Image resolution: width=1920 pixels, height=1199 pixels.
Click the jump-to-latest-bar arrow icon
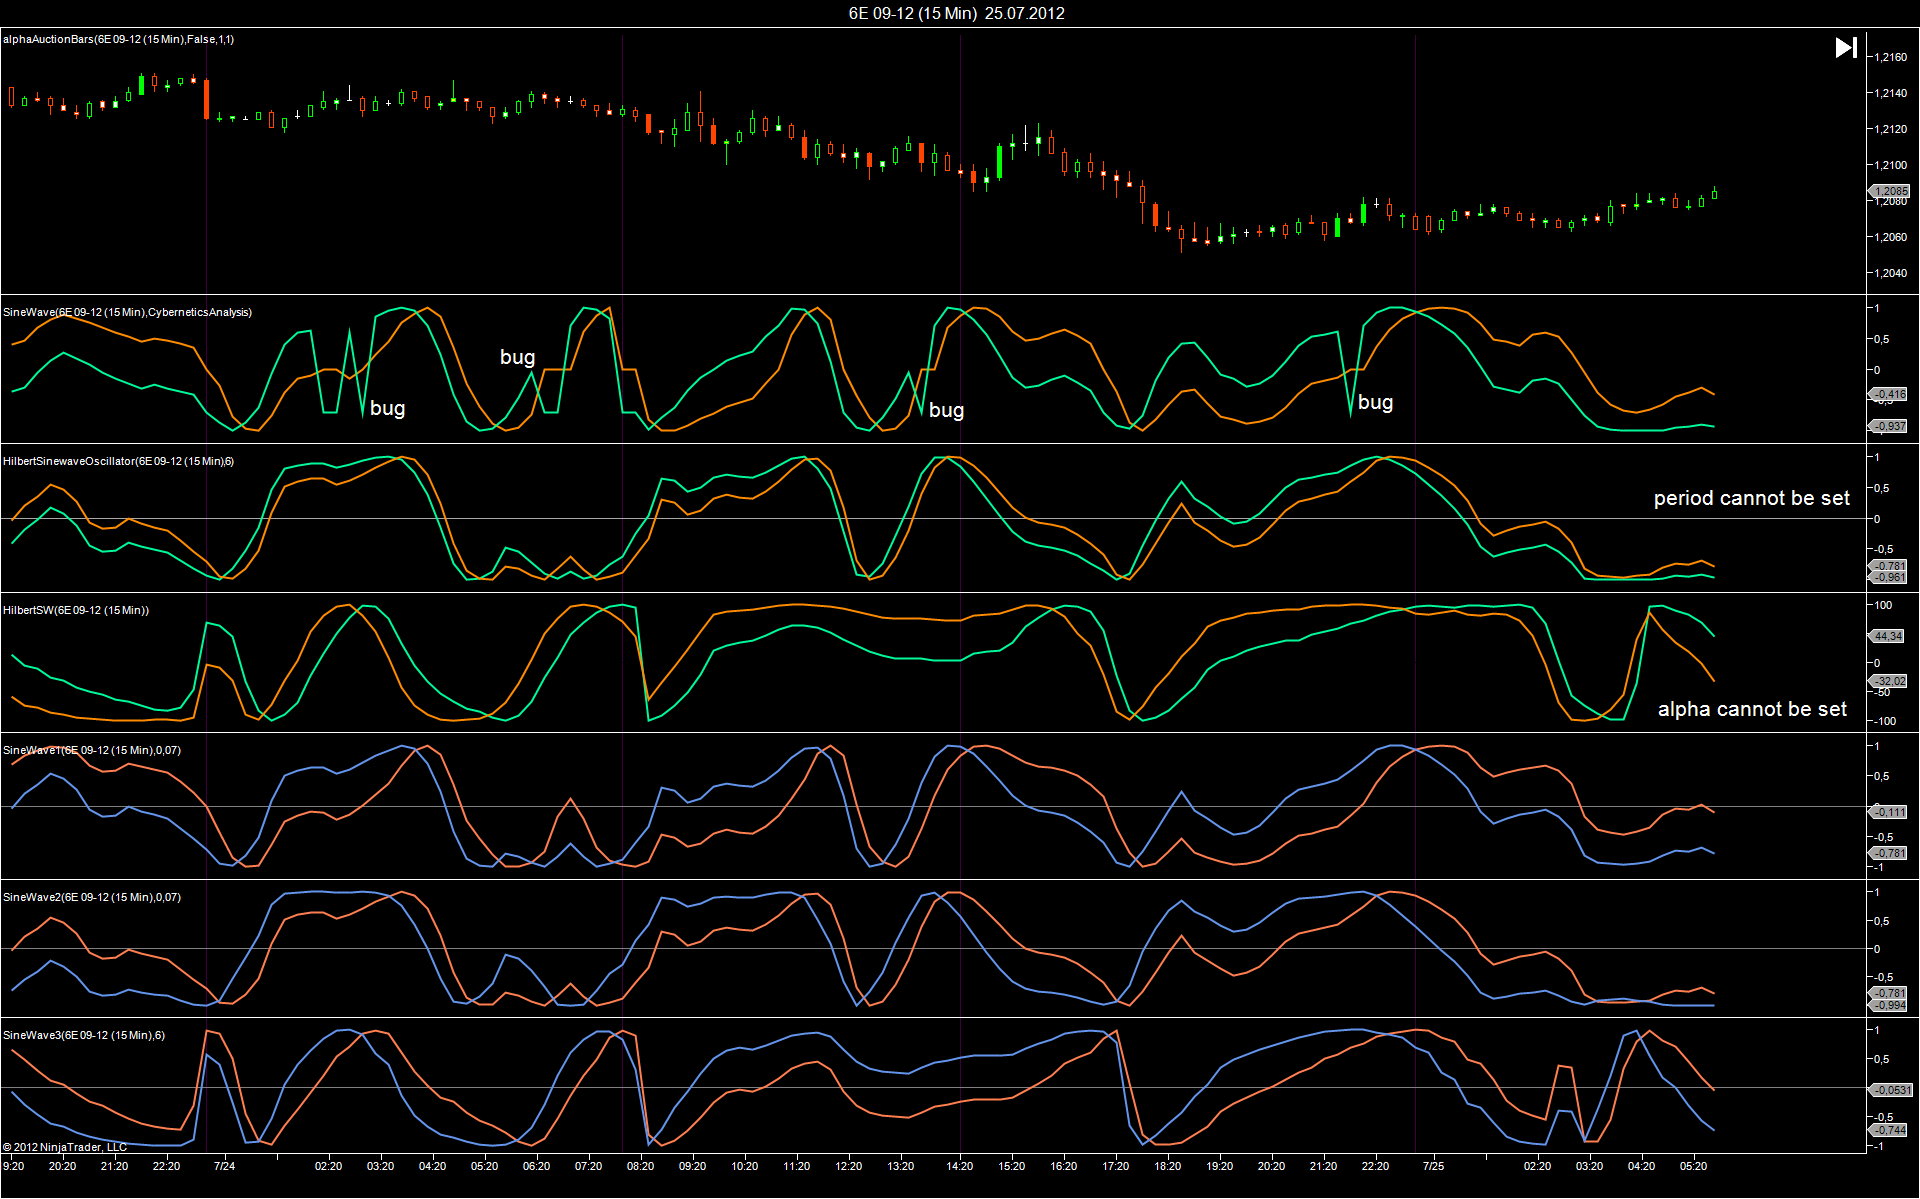click(1846, 48)
